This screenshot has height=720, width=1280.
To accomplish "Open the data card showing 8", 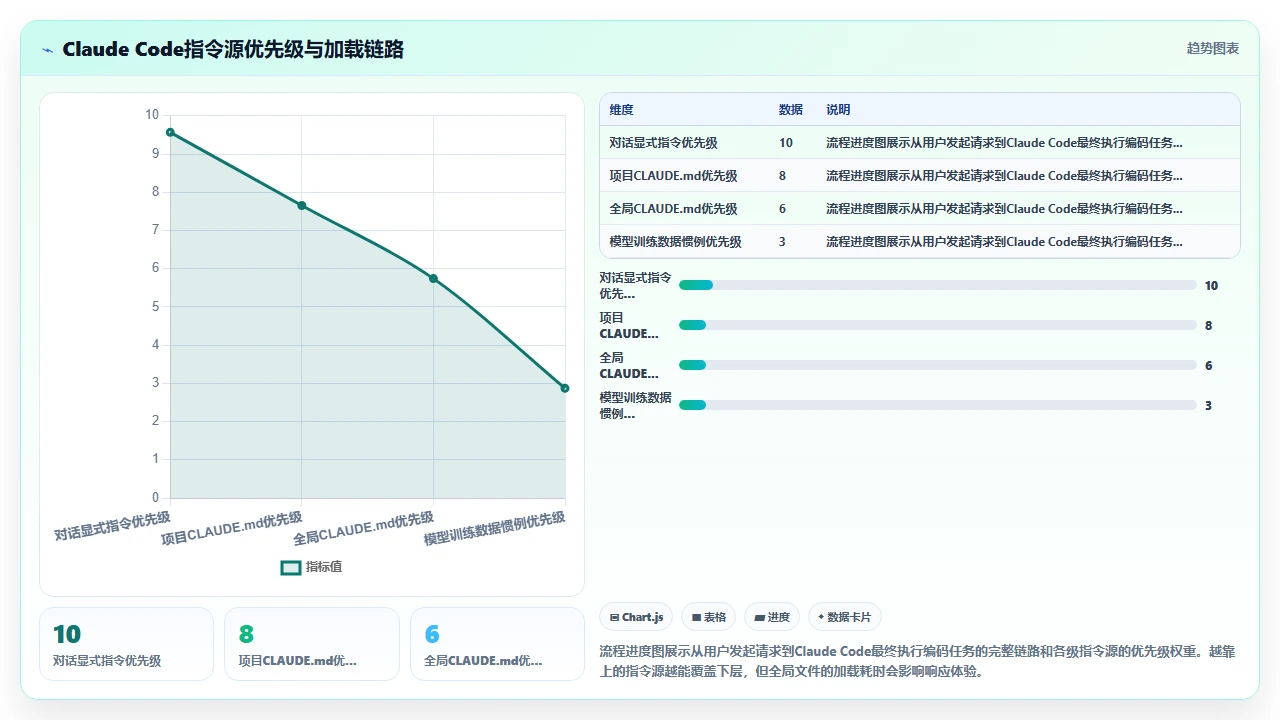I will click(312, 644).
